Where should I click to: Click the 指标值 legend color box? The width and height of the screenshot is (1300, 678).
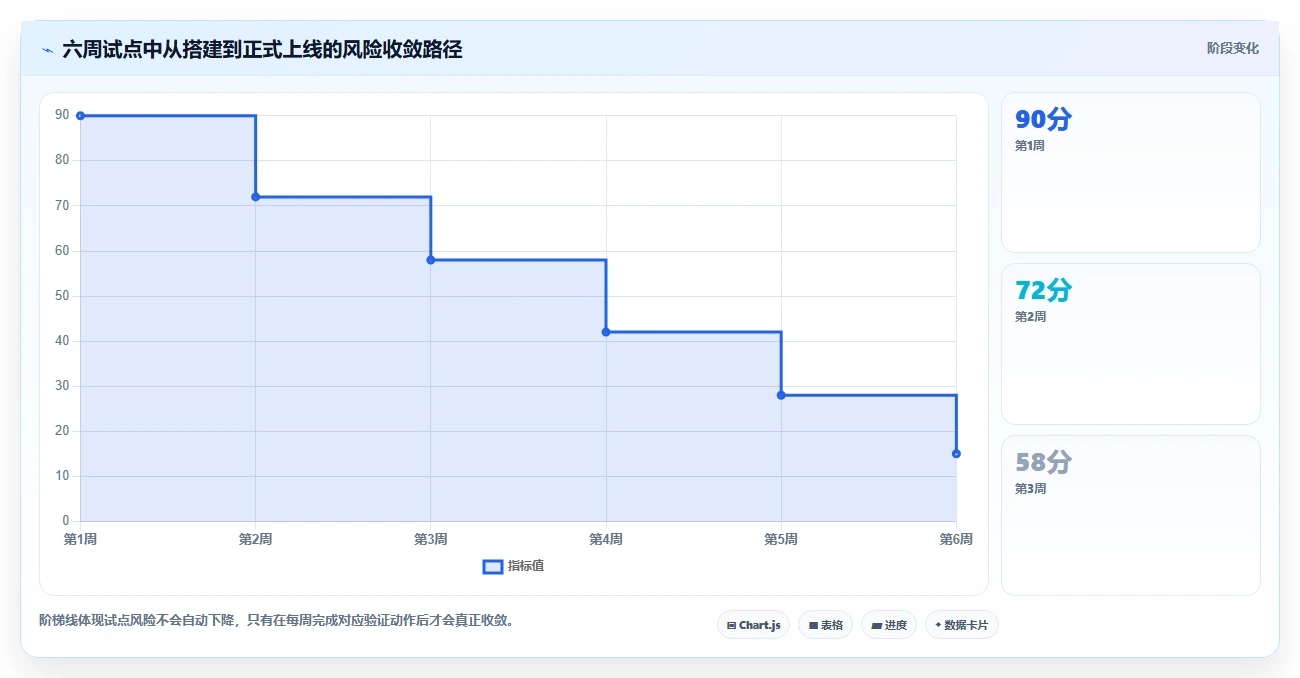click(492, 566)
